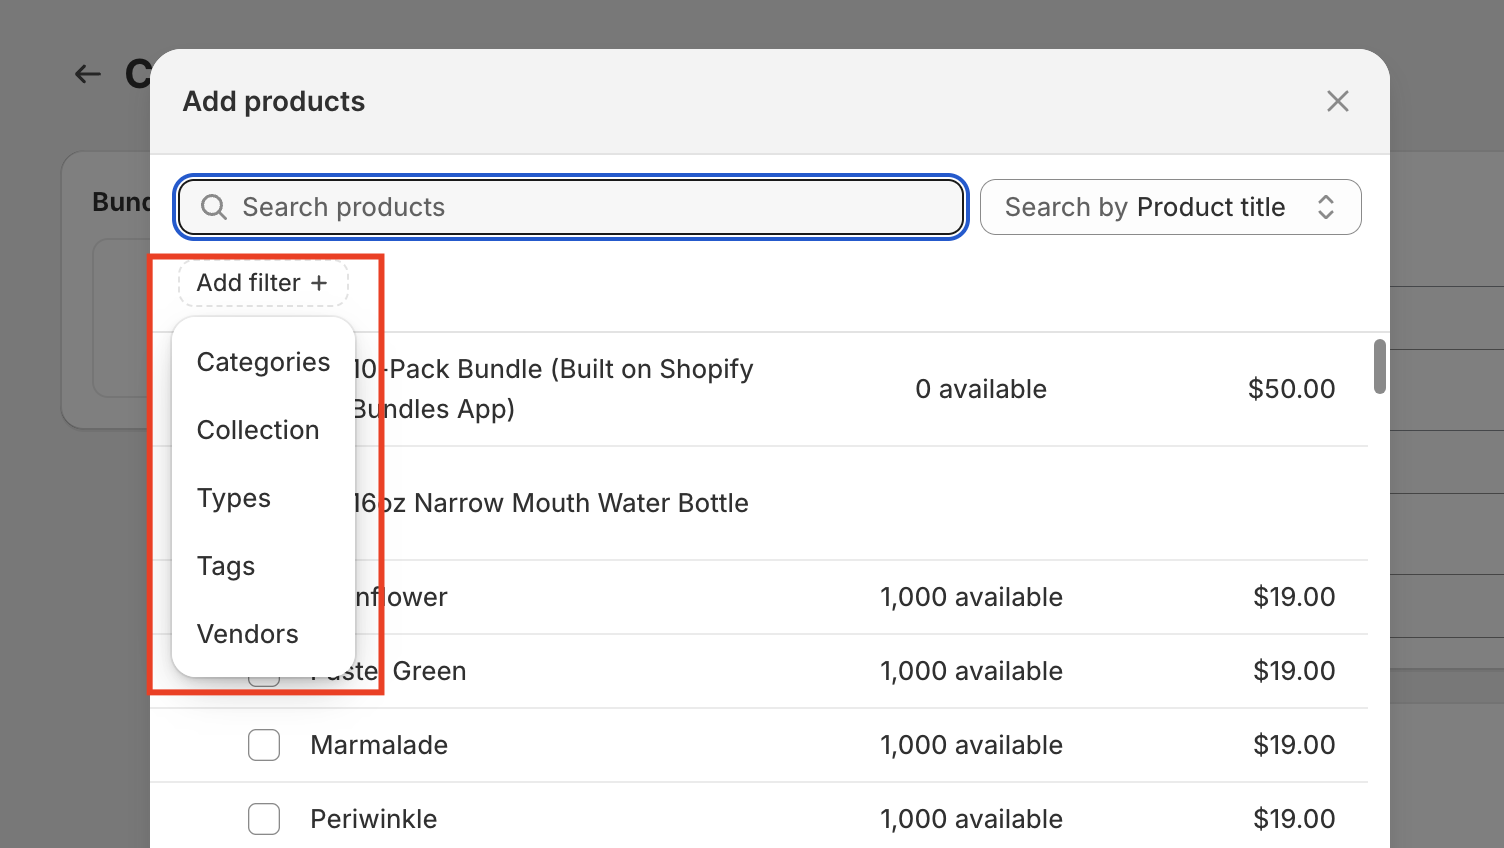Screen dimensions: 1504x848
Task: Tick the Marmalade checkbox
Action: (264, 745)
